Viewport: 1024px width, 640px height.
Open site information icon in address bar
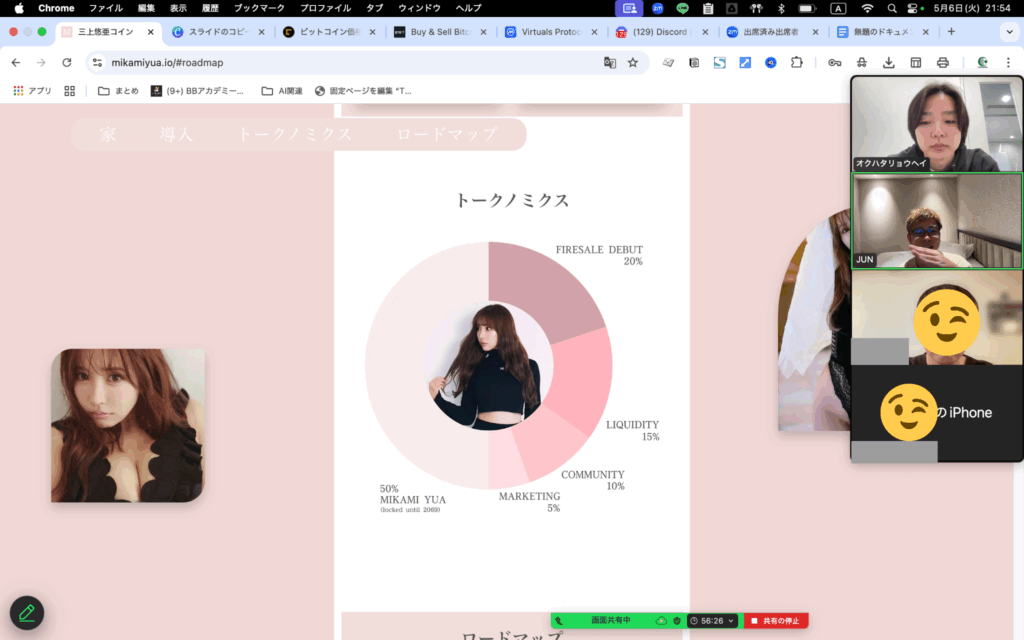(97, 63)
